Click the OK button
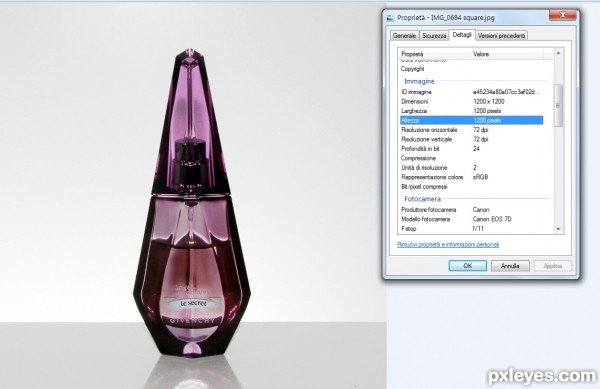Viewport: 600px width, 389px height. tap(468, 265)
